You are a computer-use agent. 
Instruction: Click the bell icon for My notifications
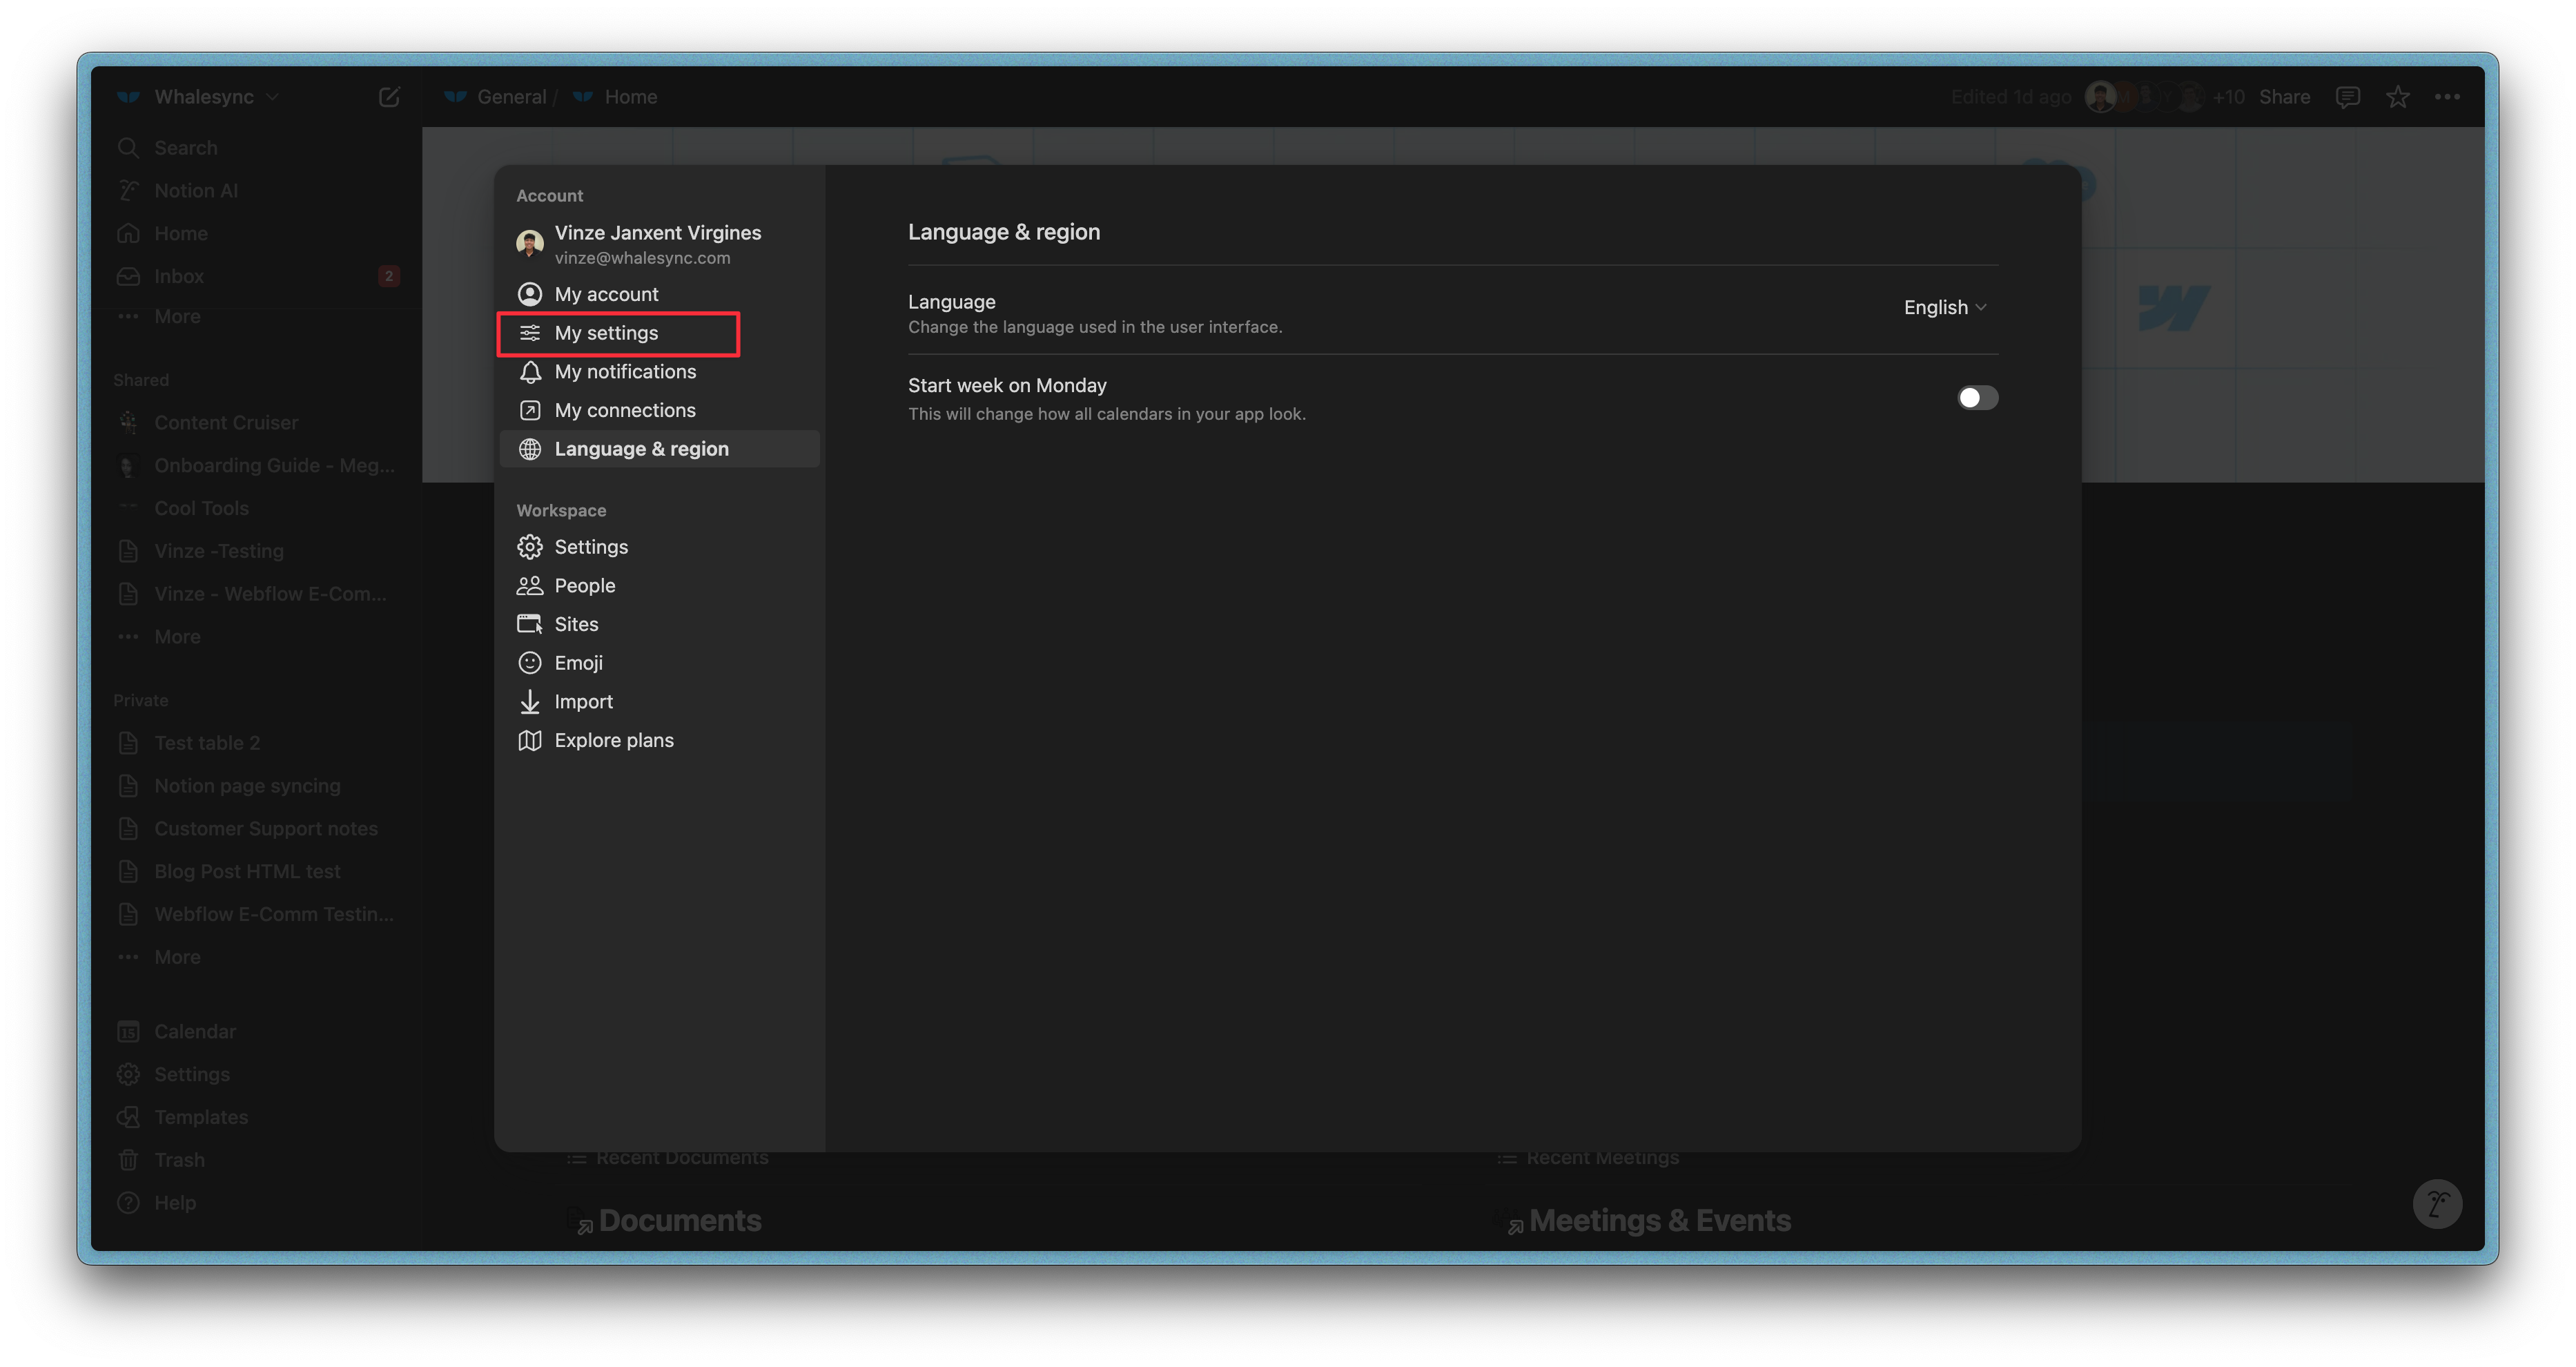(x=529, y=372)
